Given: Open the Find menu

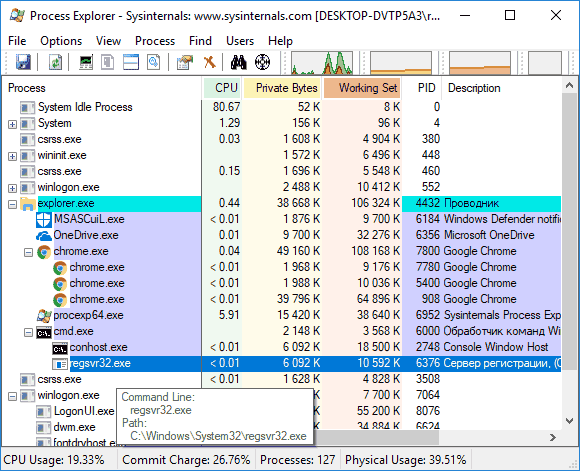Looking at the screenshot, I should [200, 41].
